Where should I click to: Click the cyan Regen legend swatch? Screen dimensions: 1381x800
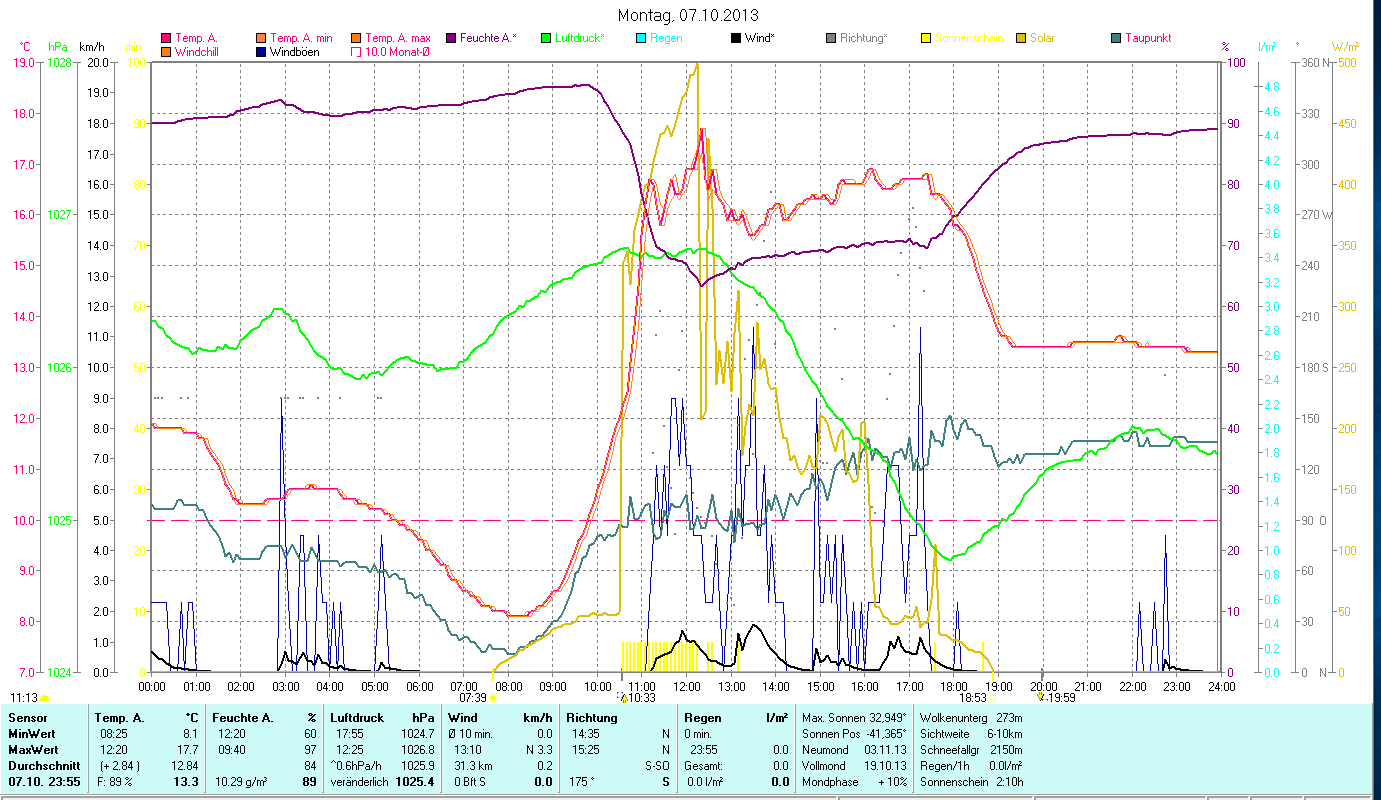pyautogui.click(x=640, y=38)
